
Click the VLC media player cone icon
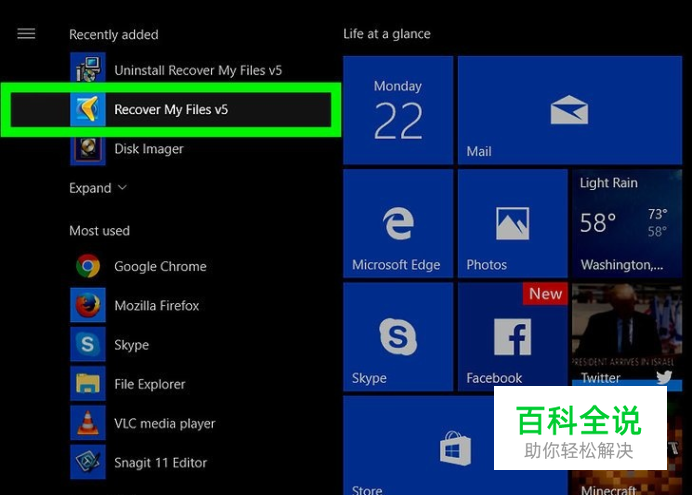click(x=88, y=423)
